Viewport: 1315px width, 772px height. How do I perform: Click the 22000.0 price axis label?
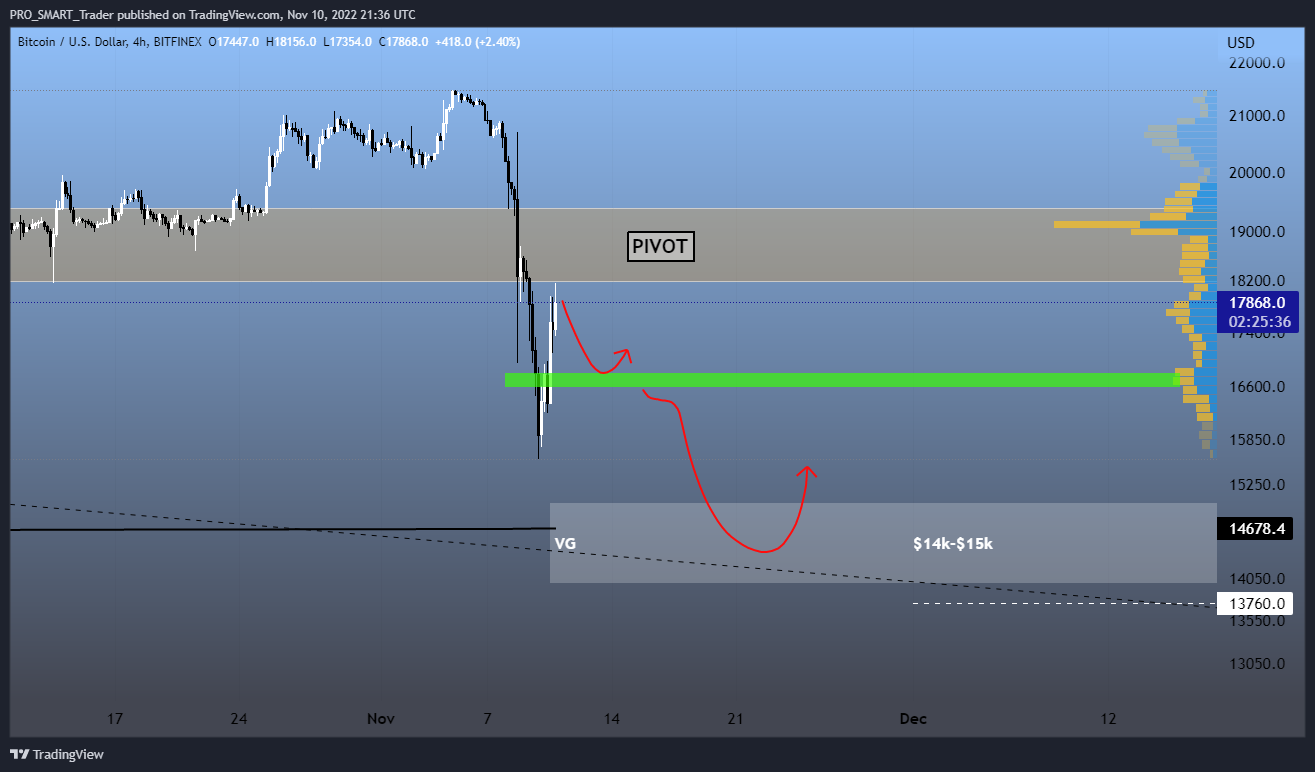[1256, 63]
